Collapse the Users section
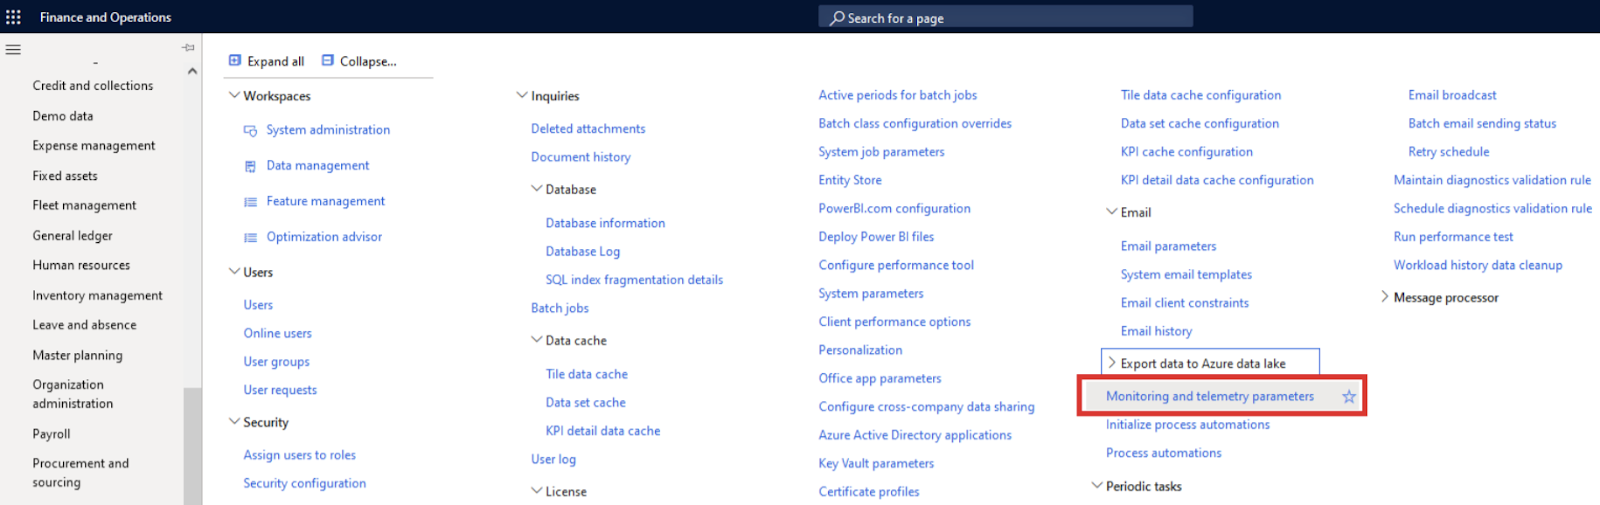This screenshot has height=505, width=1600. click(x=234, y=272)
